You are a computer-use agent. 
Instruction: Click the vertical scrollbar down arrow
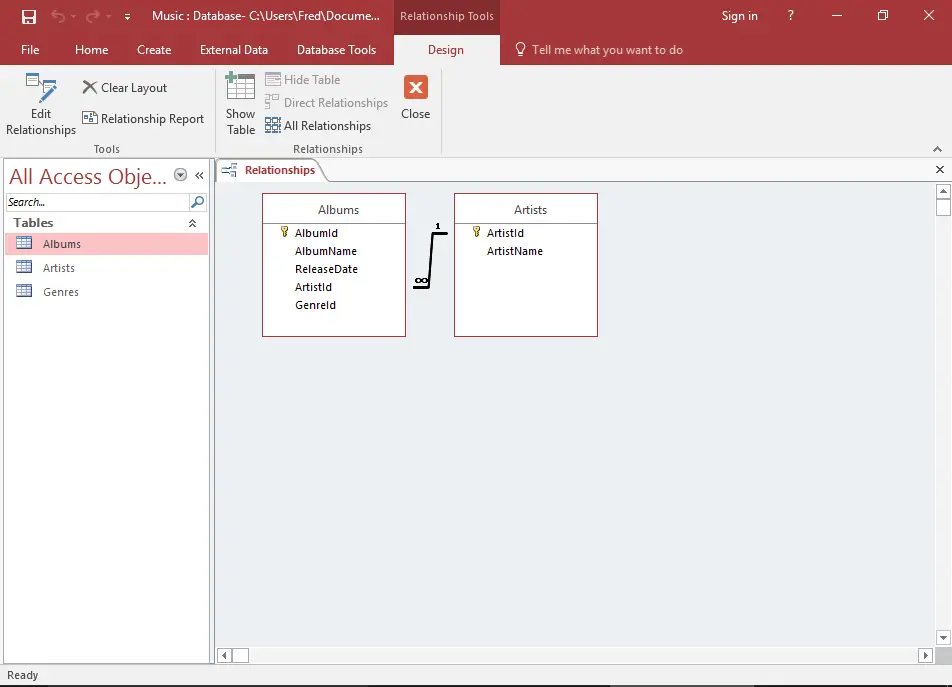click(x=943, y=638)
